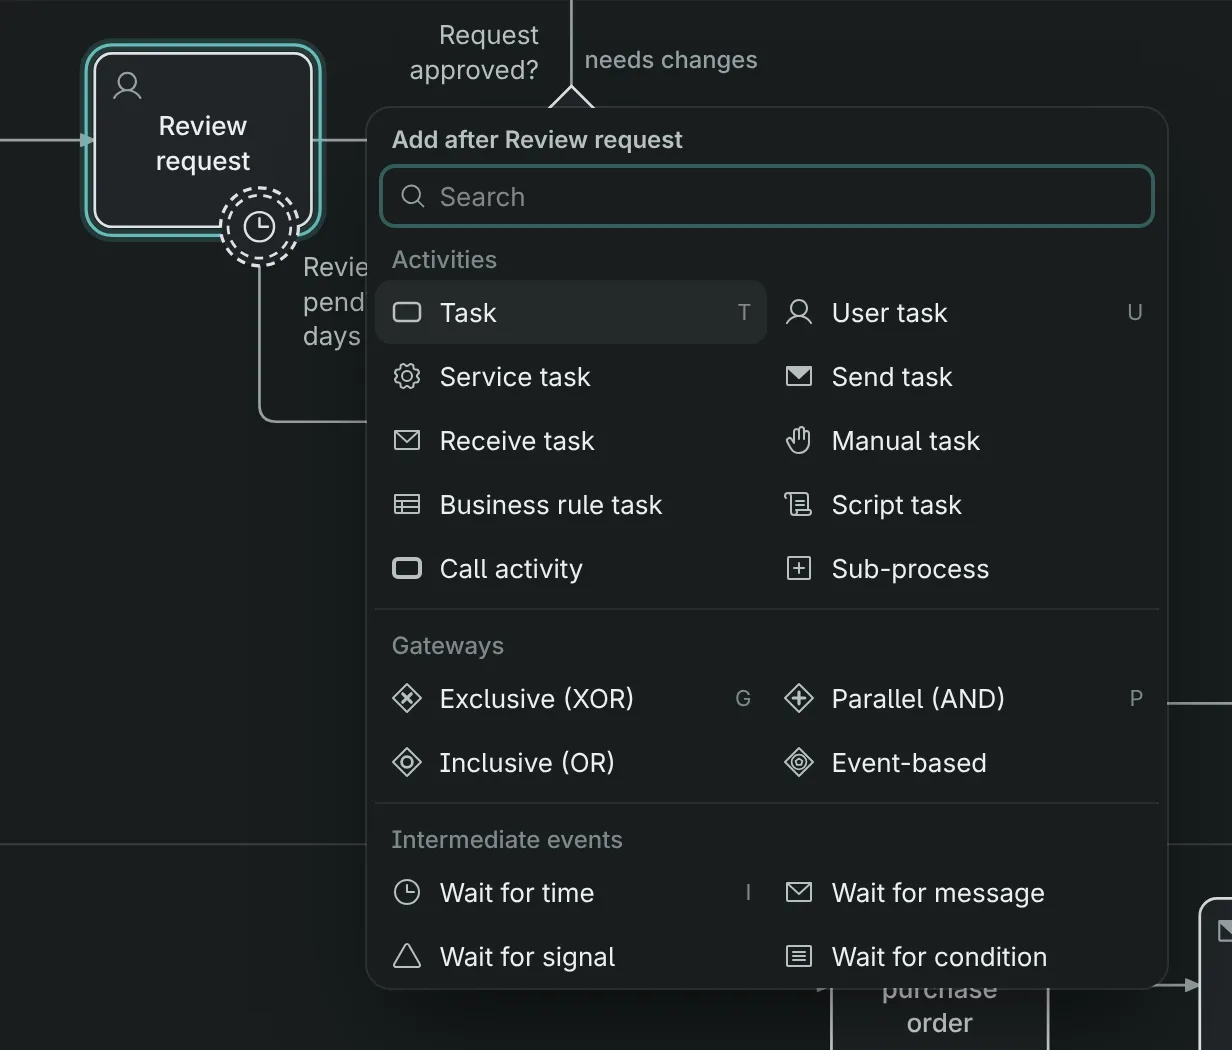
Task: Click the Intermediate events section heading
Action: [x=507, y=839]
